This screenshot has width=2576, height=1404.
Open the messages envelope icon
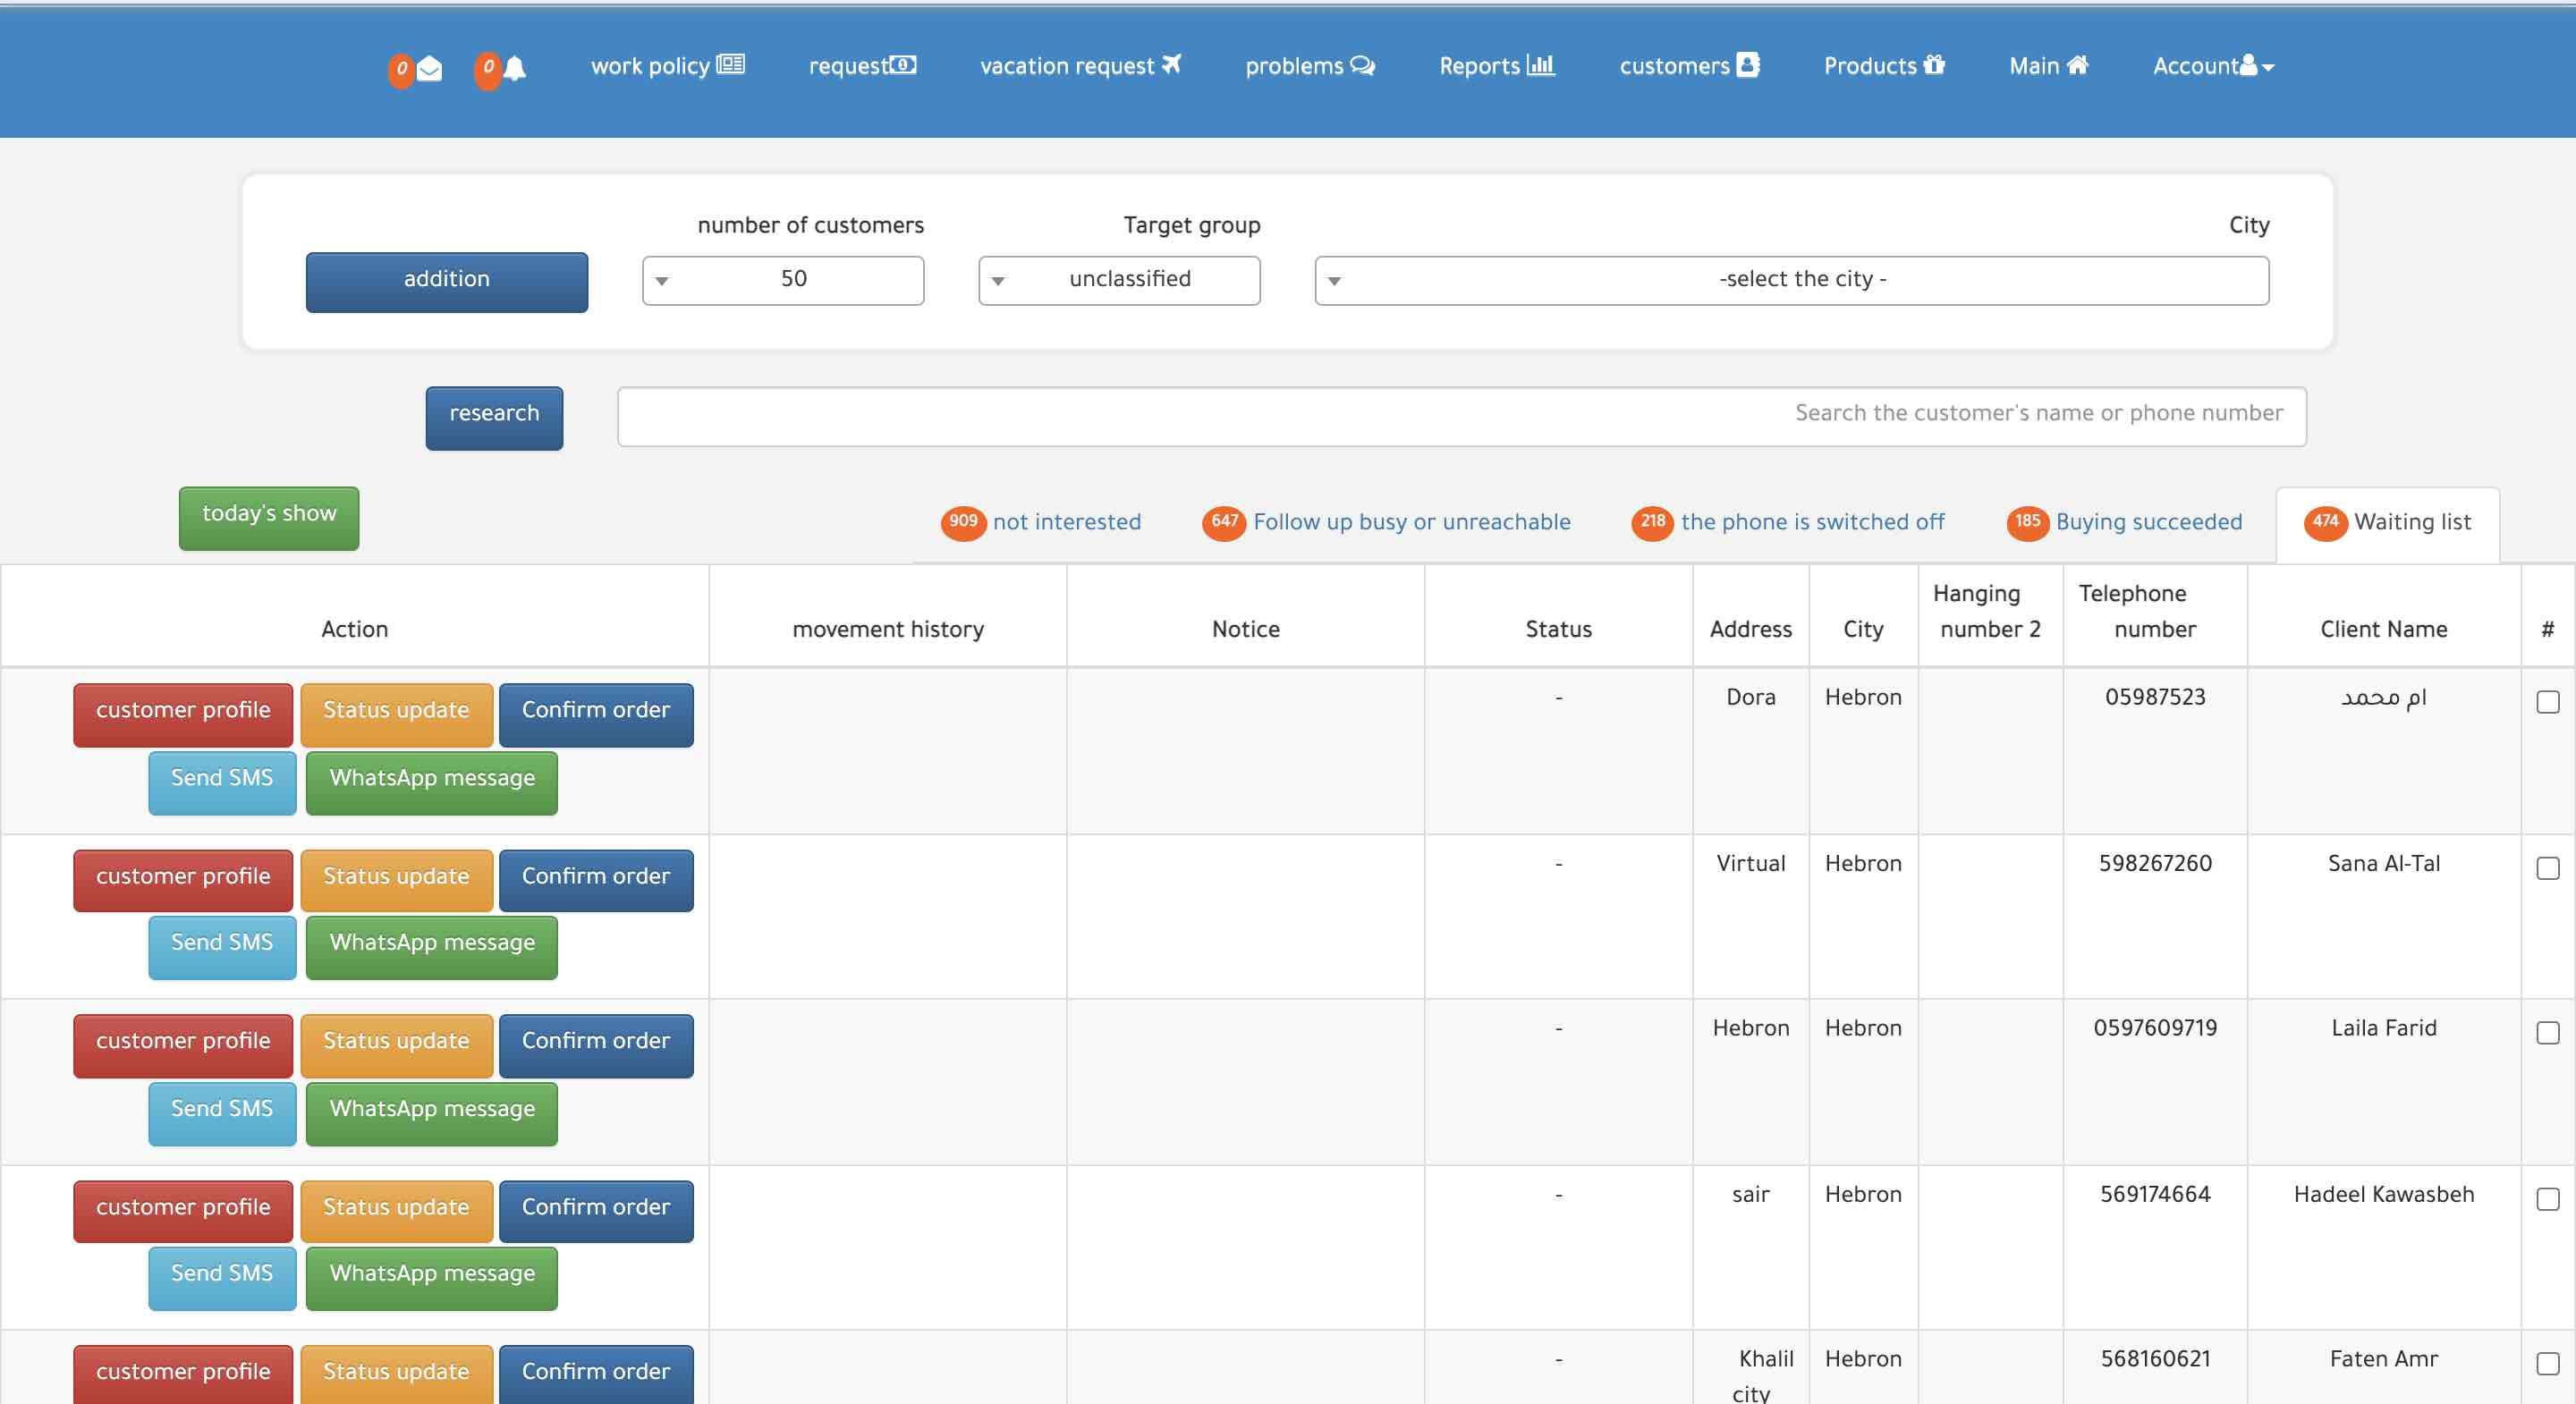pyautogui.click(x=429, y=68)
